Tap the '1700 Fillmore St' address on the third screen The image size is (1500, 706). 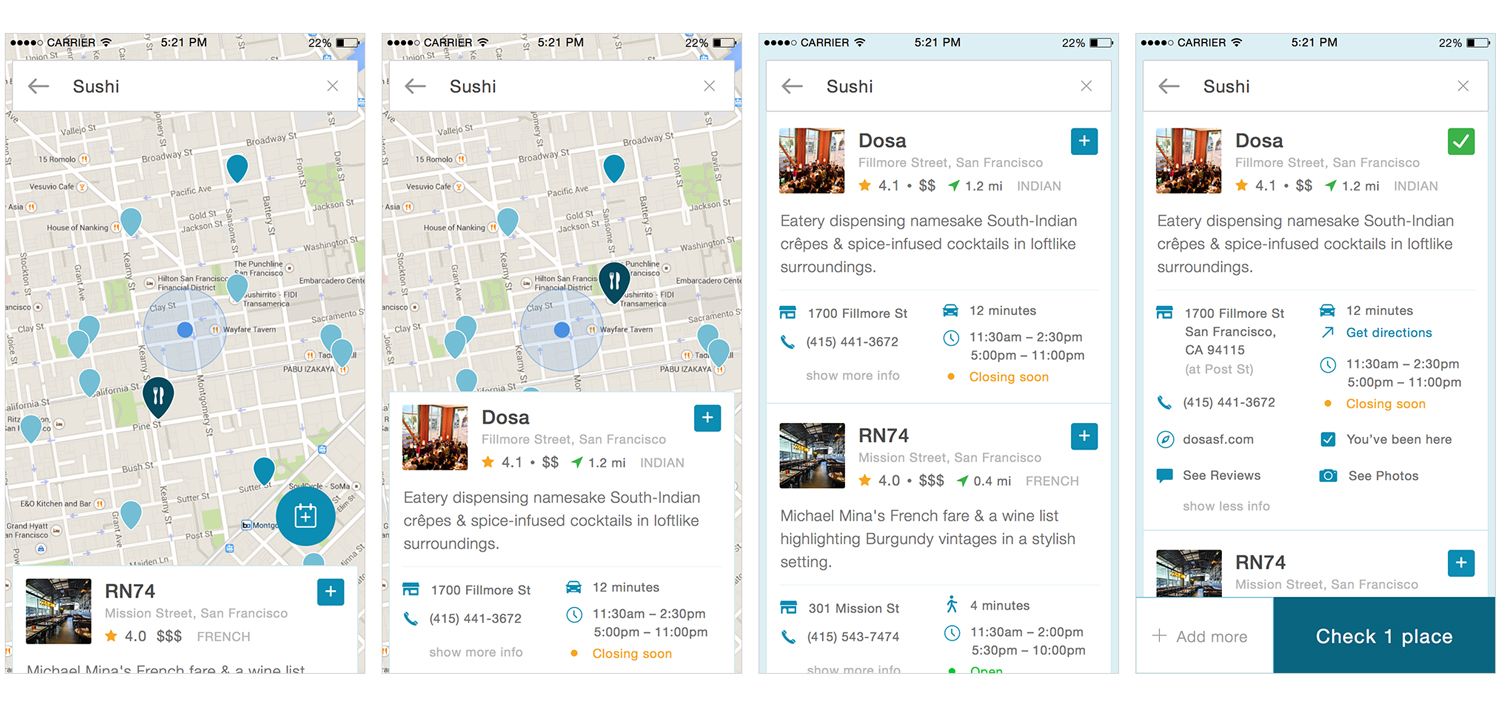[858, 314]
